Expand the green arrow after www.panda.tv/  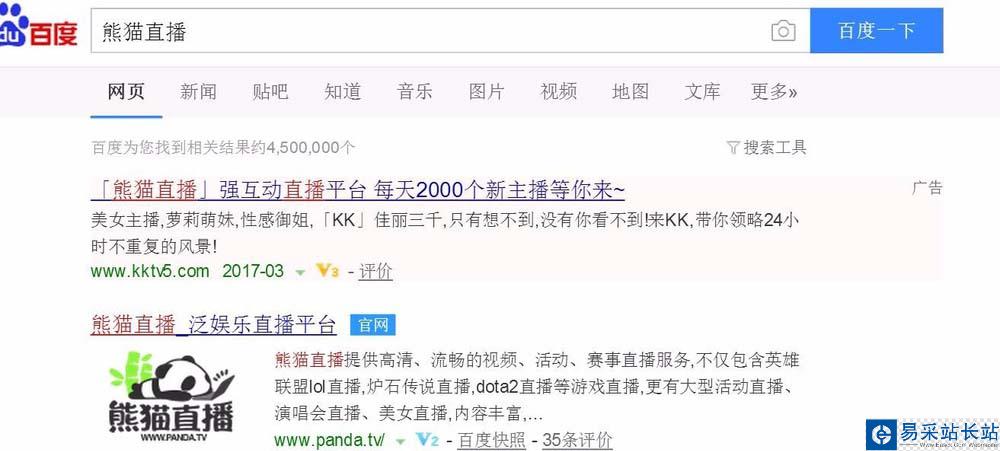point(401,441)
